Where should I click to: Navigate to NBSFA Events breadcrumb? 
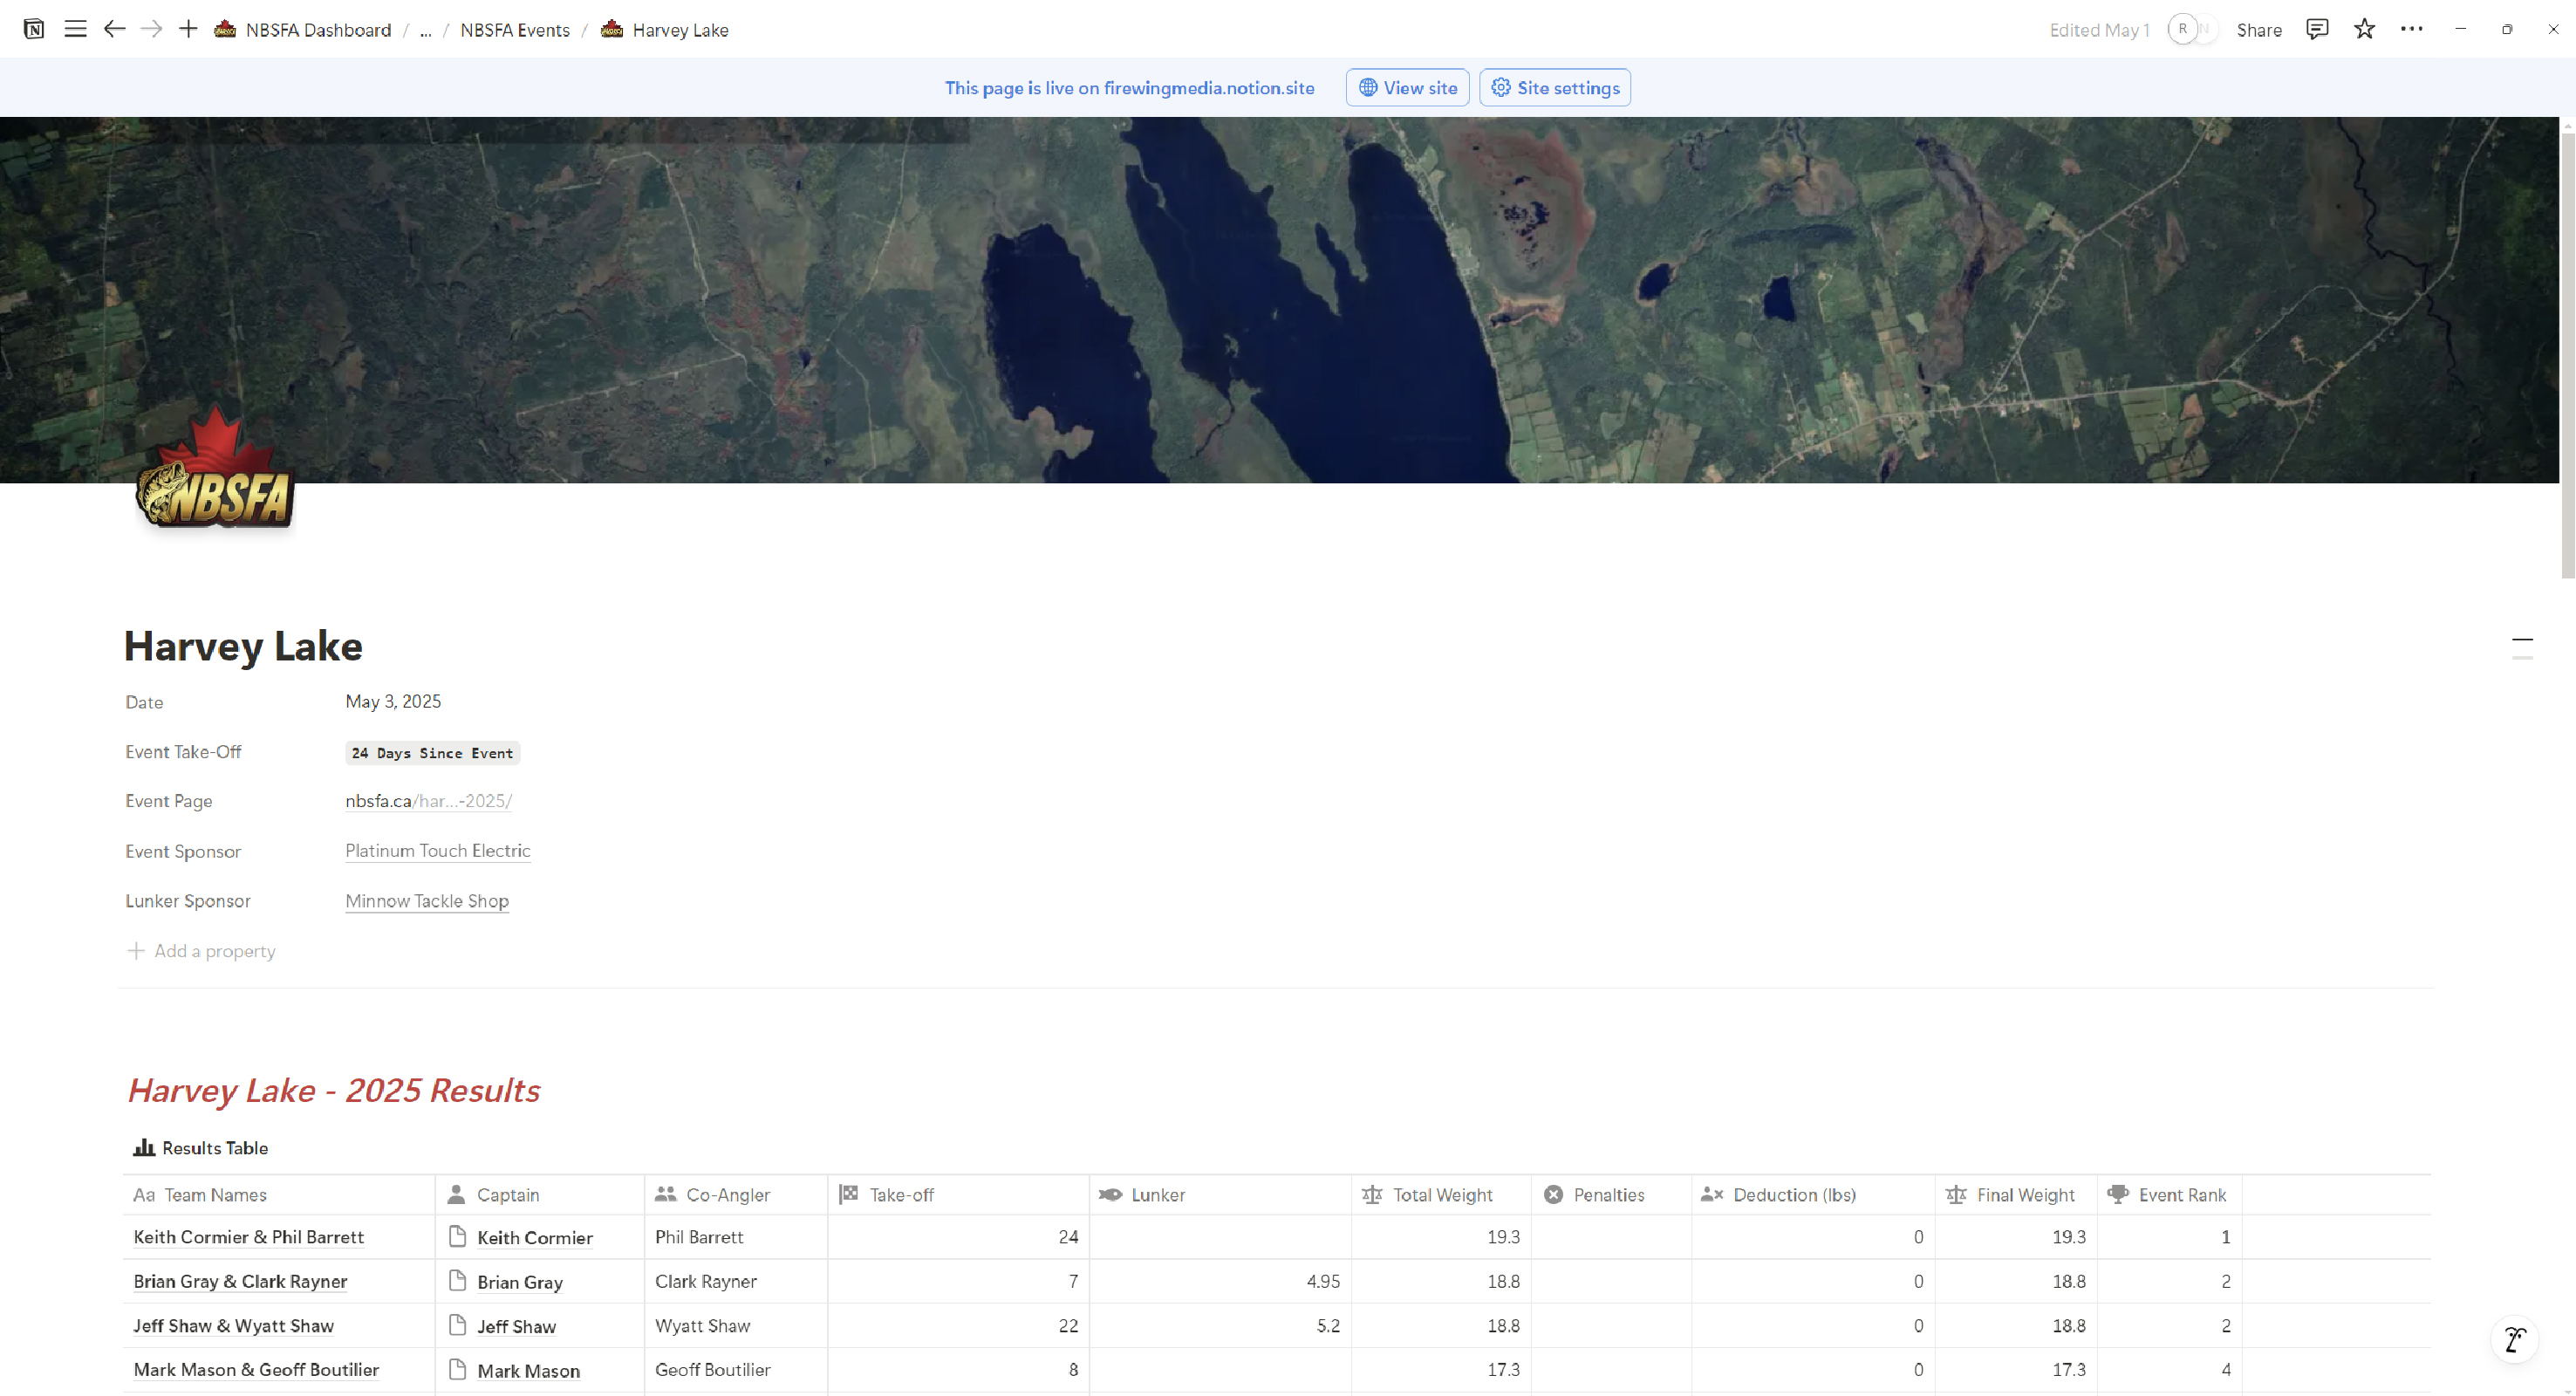514,30
